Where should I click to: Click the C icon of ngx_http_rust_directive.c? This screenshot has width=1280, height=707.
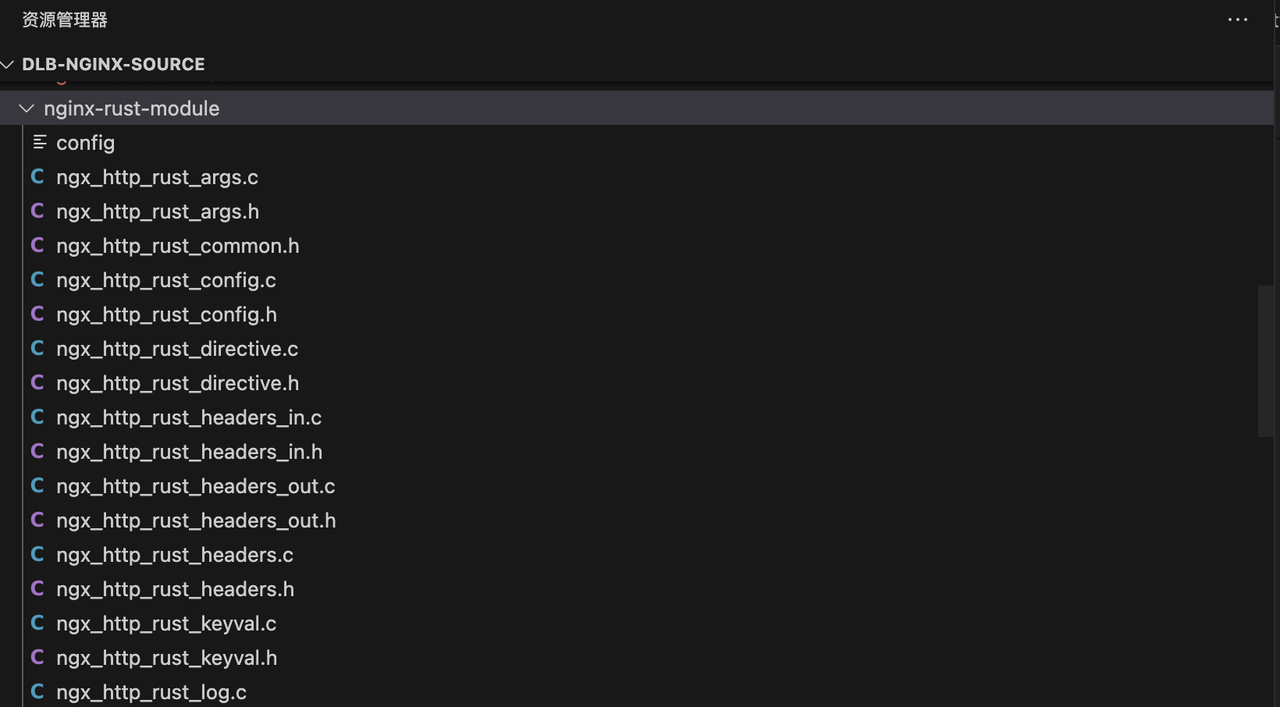point(38,348)
